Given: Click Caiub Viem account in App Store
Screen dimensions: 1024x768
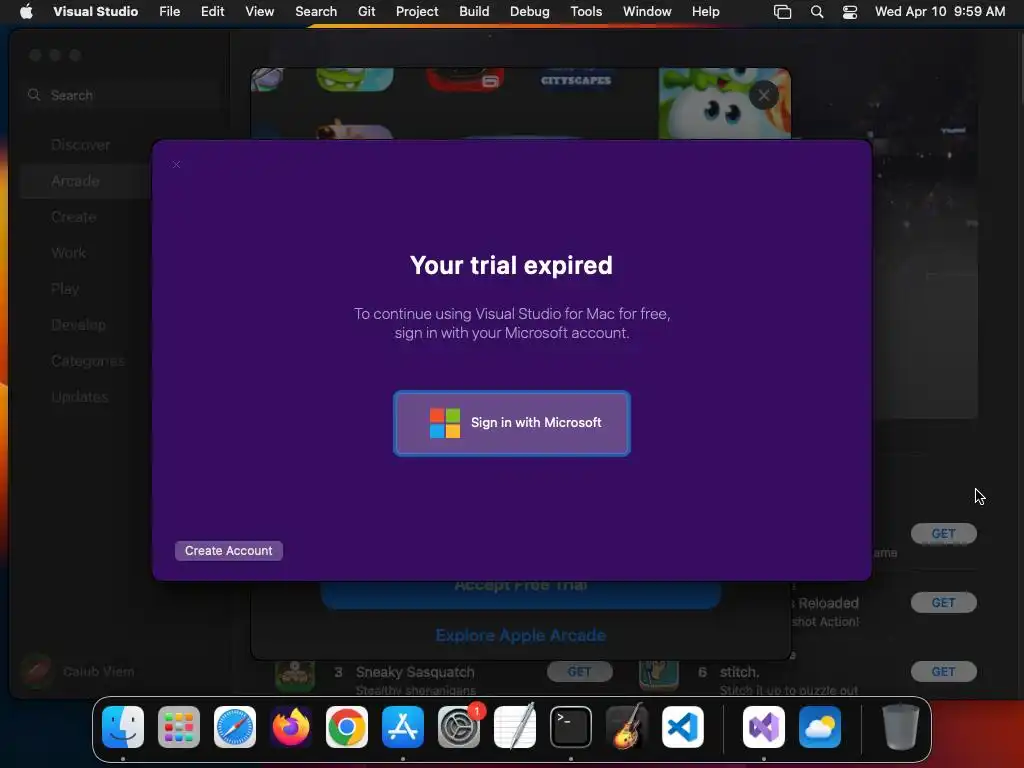Looking at the screenshot, I should tap(78, 671).
